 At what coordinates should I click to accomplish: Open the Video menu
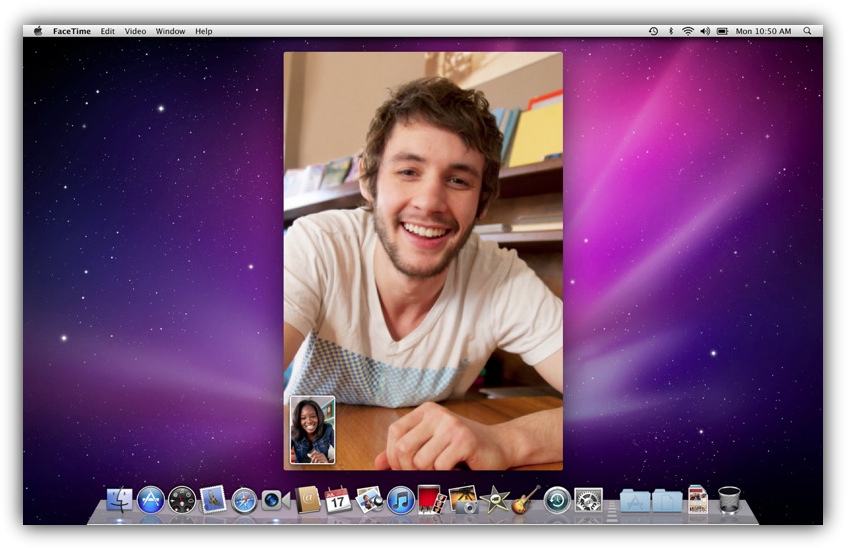(135, 31)
